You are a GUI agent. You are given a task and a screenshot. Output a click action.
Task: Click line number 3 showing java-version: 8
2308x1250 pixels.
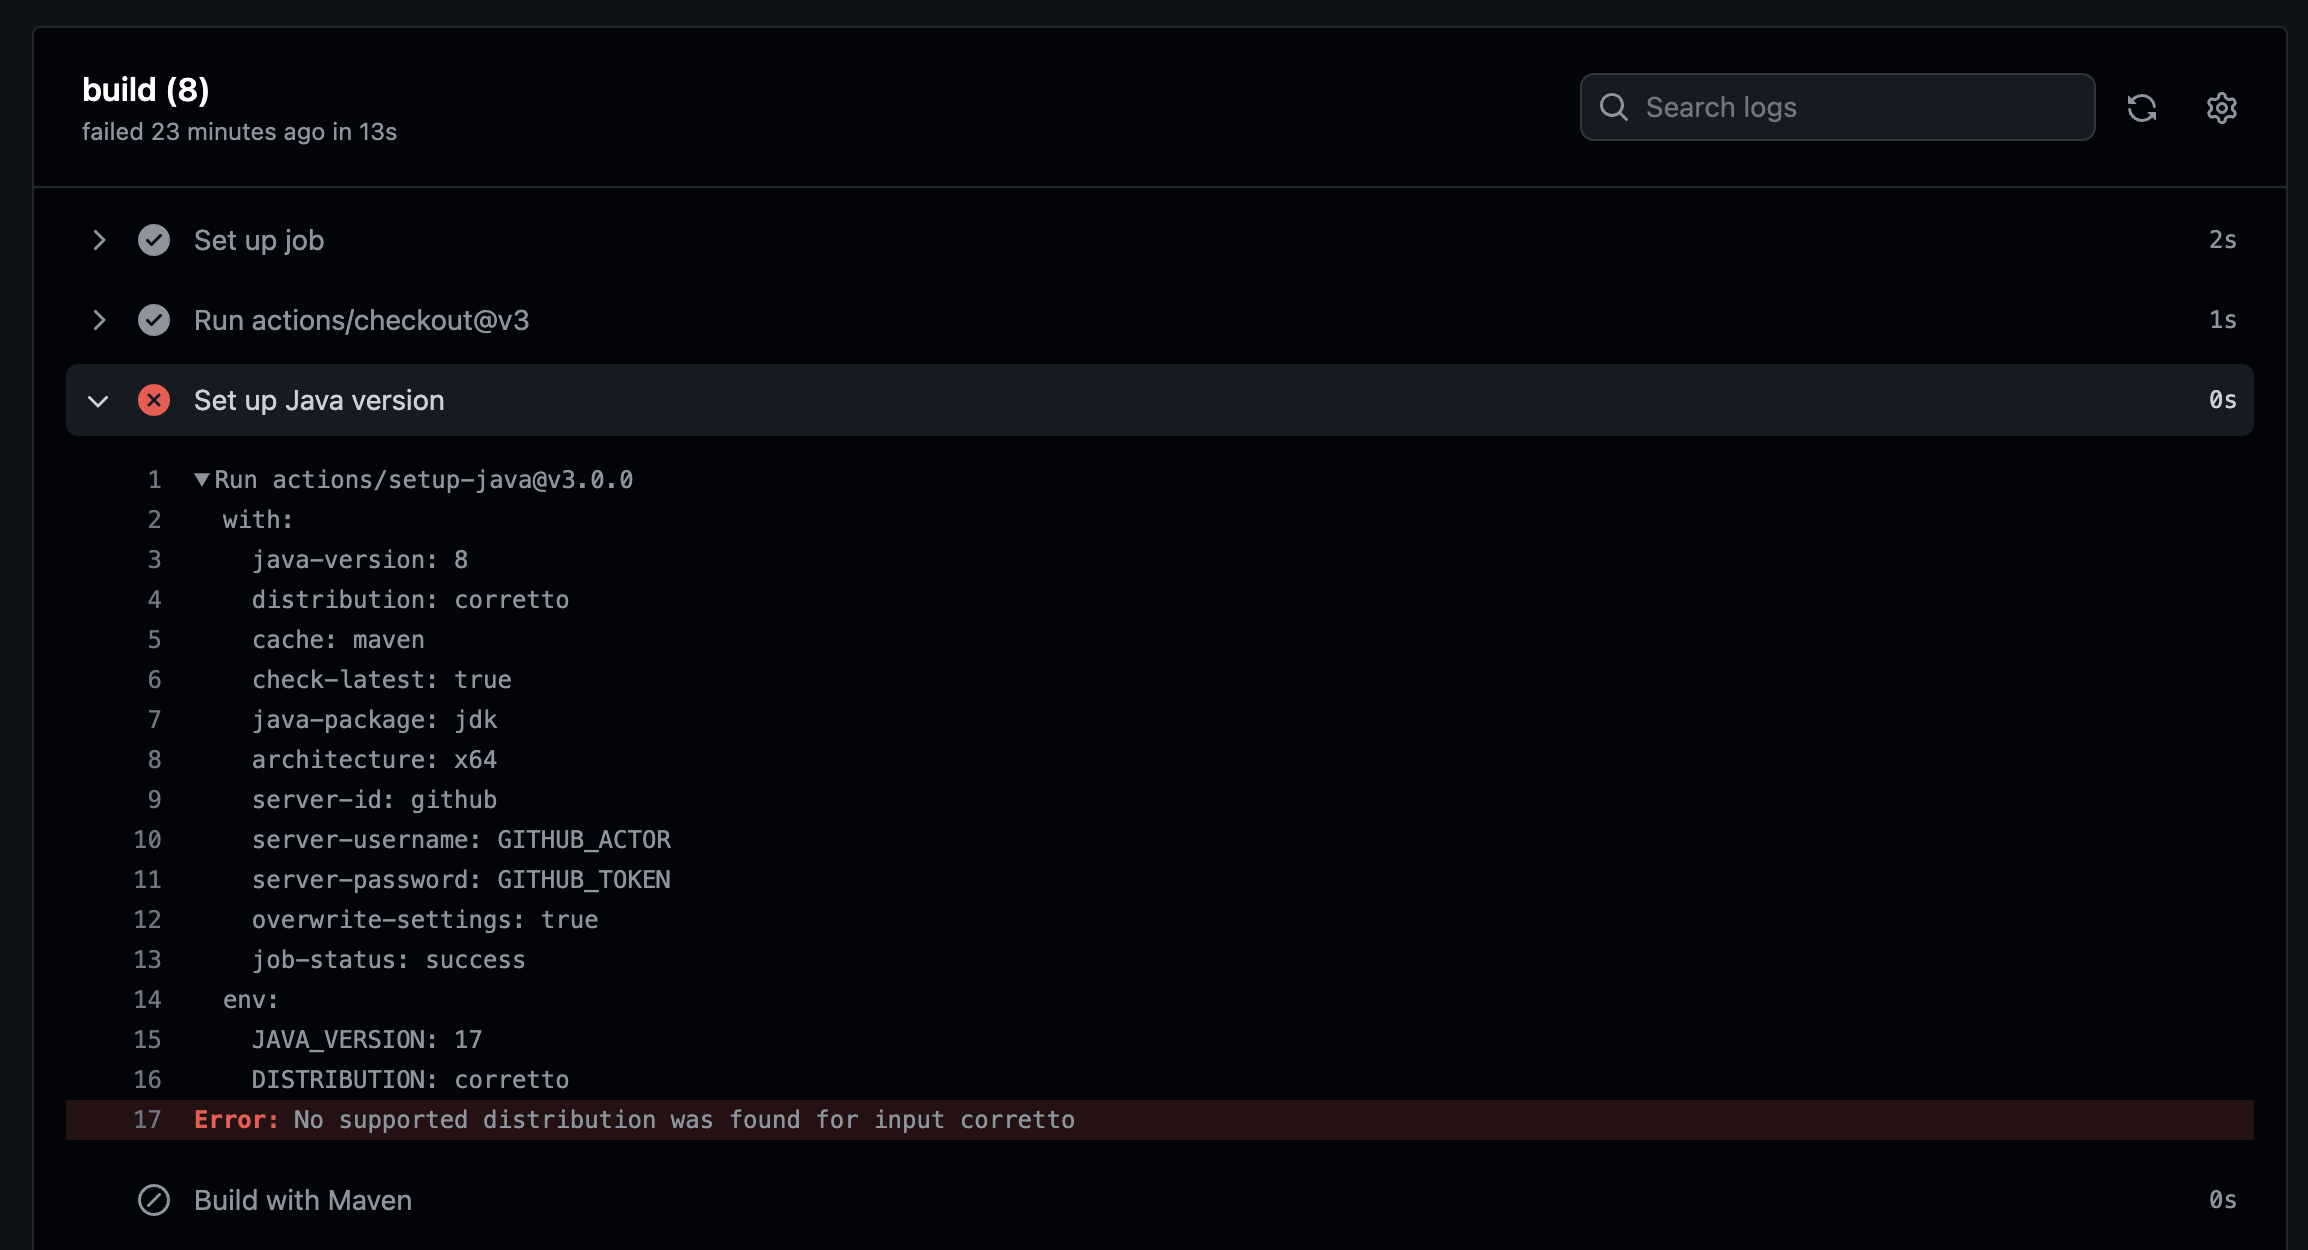tap(154, 559)
